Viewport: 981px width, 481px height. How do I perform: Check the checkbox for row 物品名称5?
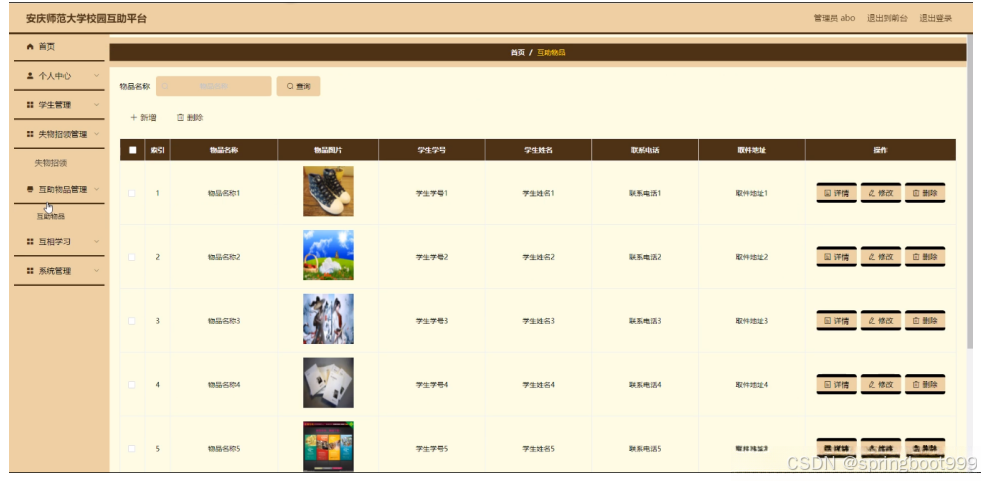coord(131,448)
